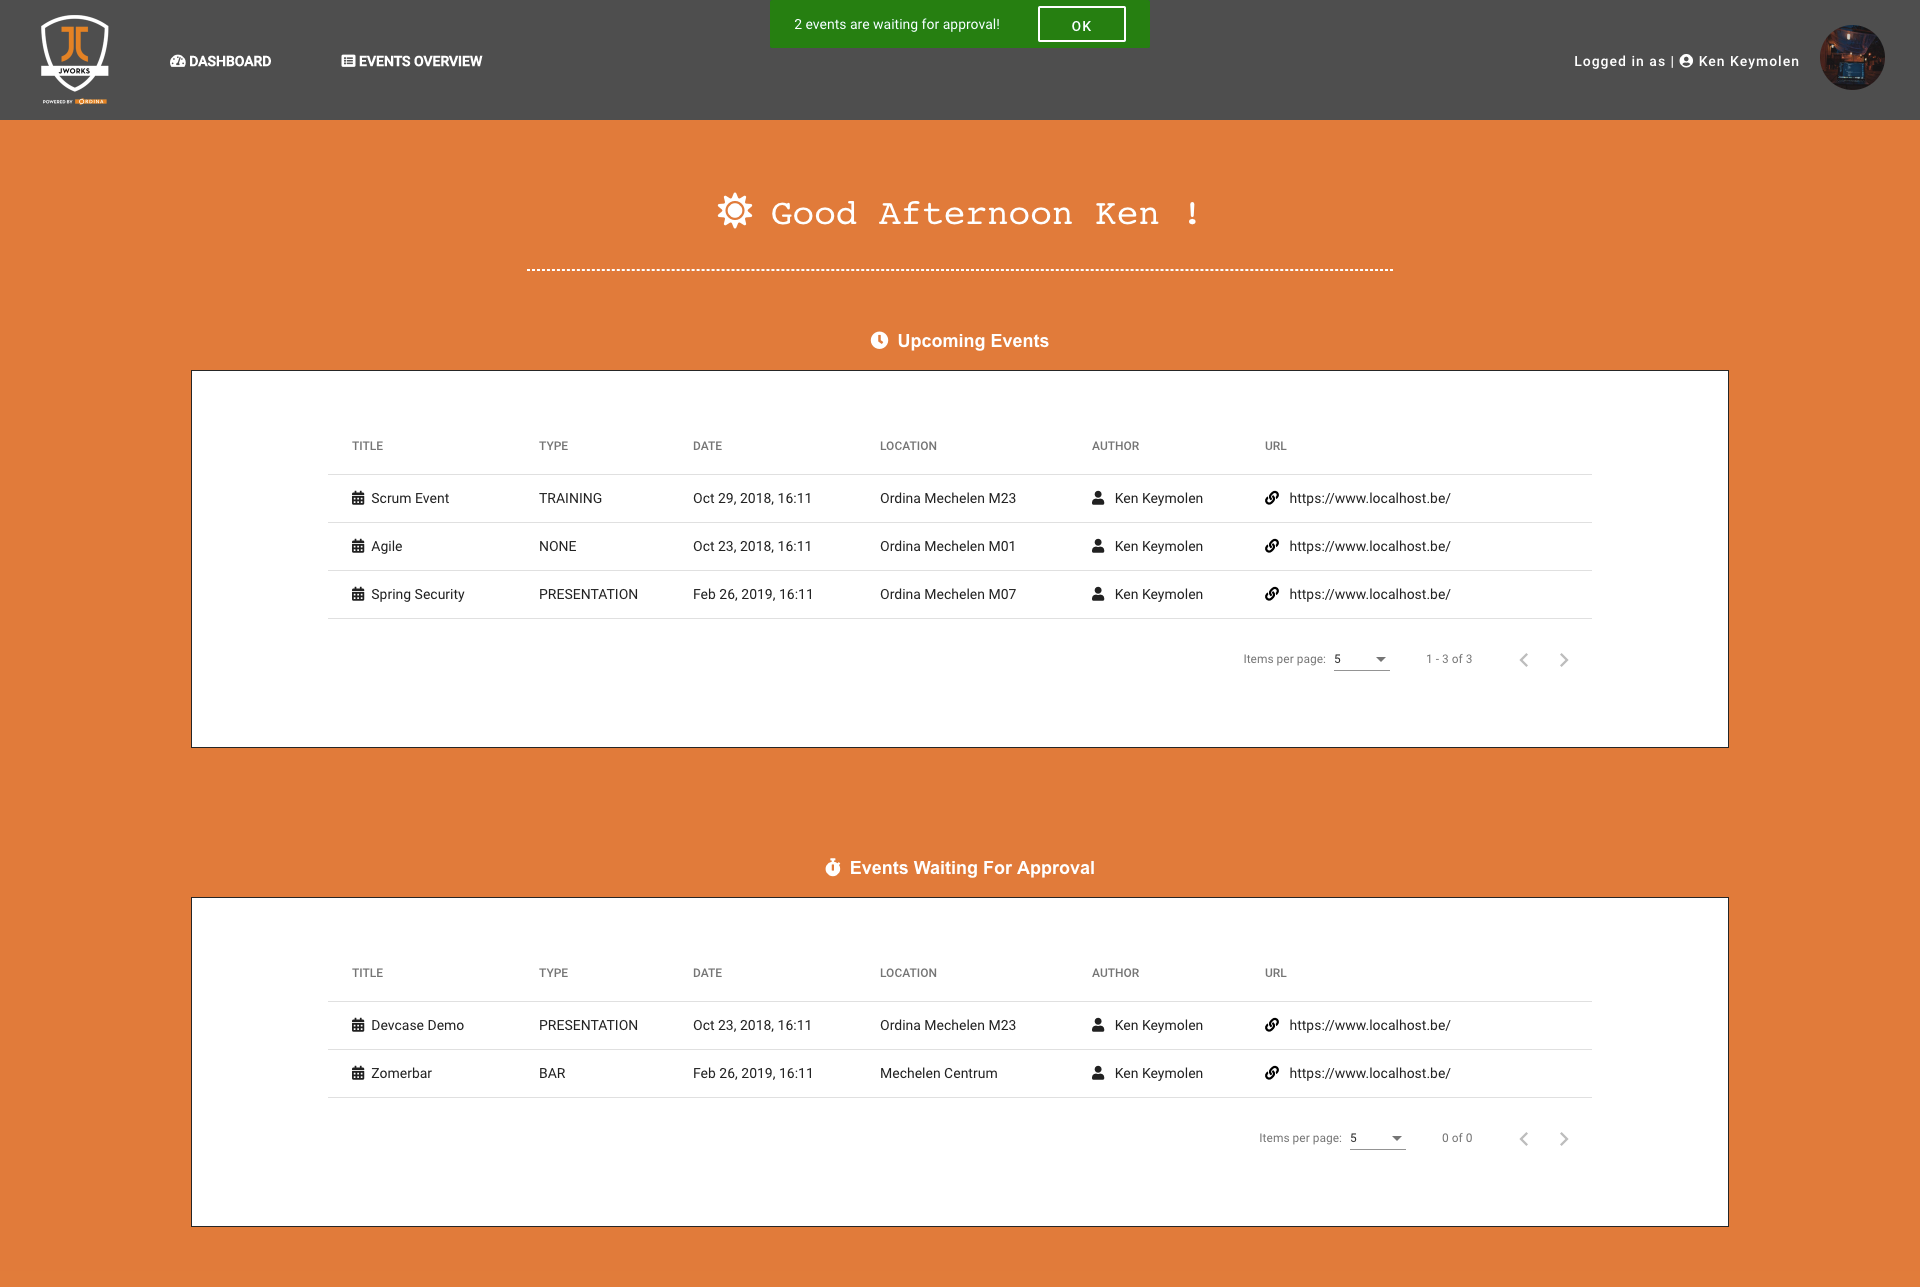Screen dimensions: 1920x1287
Task: Go to previous page in Upcoming Events
Action: click(1524, 659)
